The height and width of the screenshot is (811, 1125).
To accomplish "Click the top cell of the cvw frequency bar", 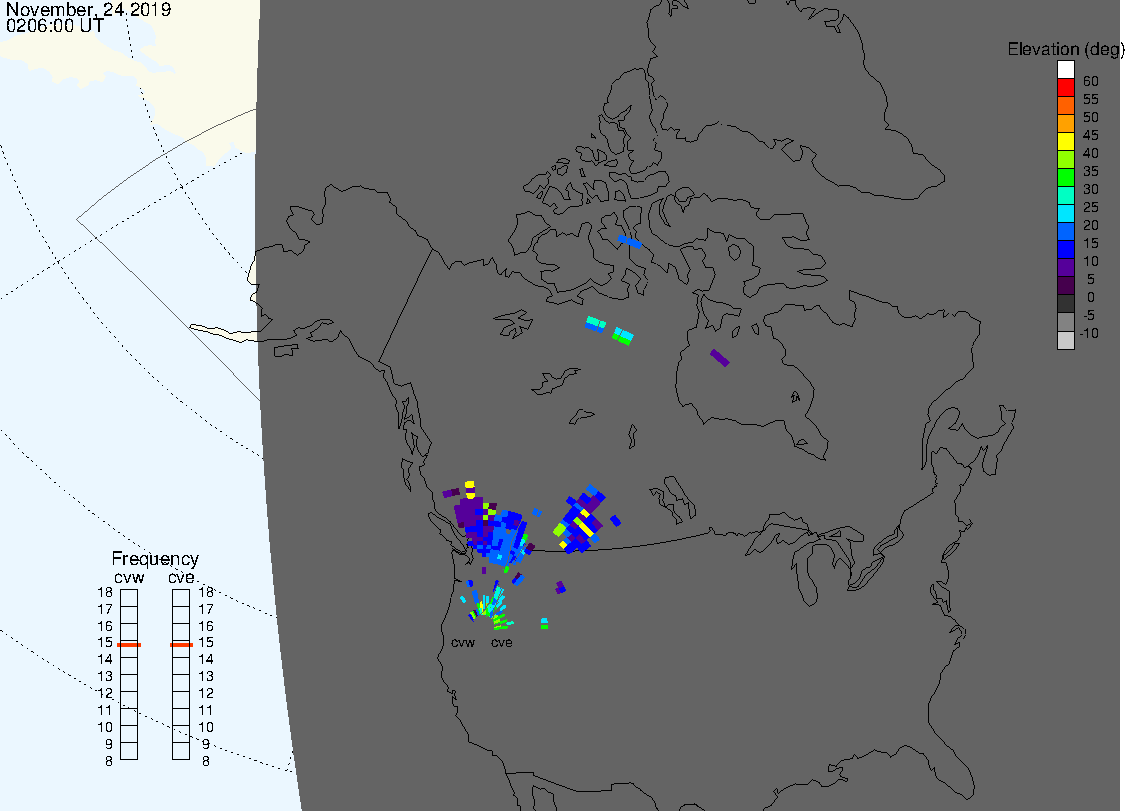I will [x=129, y=598].
